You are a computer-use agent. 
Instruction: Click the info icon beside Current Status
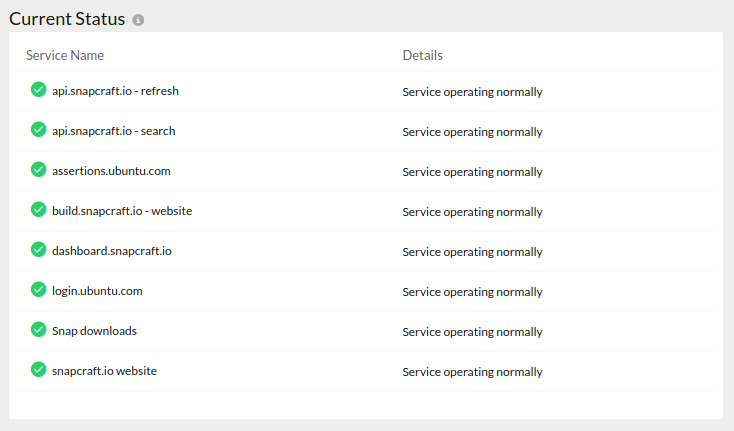tap(138, 20)
